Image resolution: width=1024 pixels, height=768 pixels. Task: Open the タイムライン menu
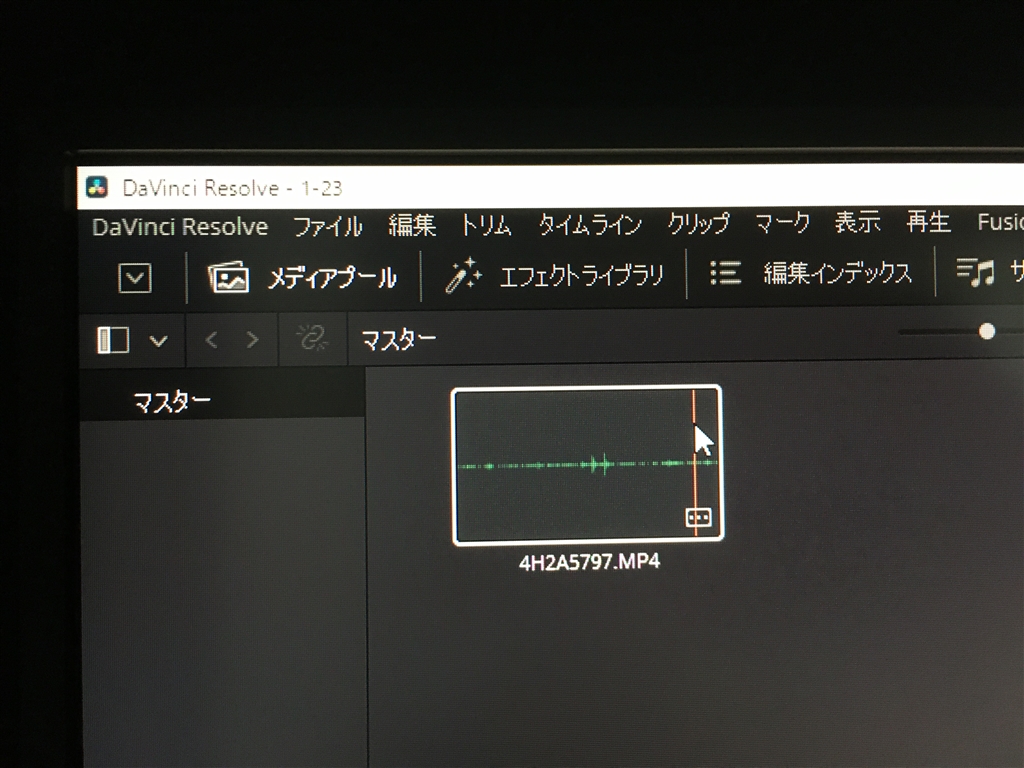(590, 225)
